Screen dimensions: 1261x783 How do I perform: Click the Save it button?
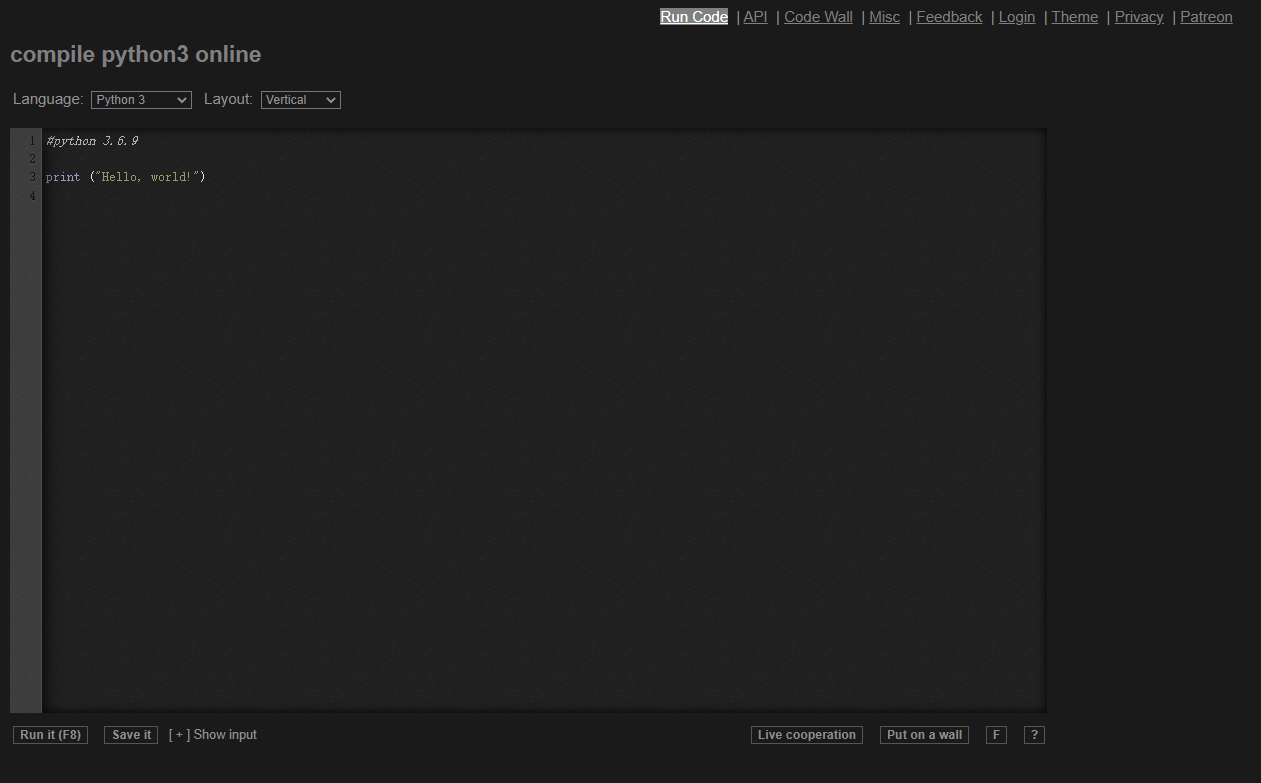[x=131, y=735]
